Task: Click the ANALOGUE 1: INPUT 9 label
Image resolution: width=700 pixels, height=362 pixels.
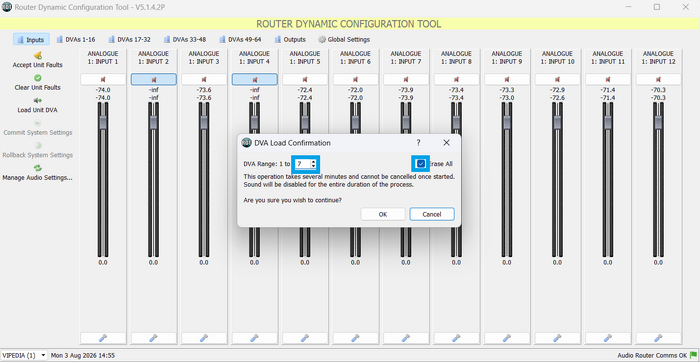Action: tap(507, 58)
